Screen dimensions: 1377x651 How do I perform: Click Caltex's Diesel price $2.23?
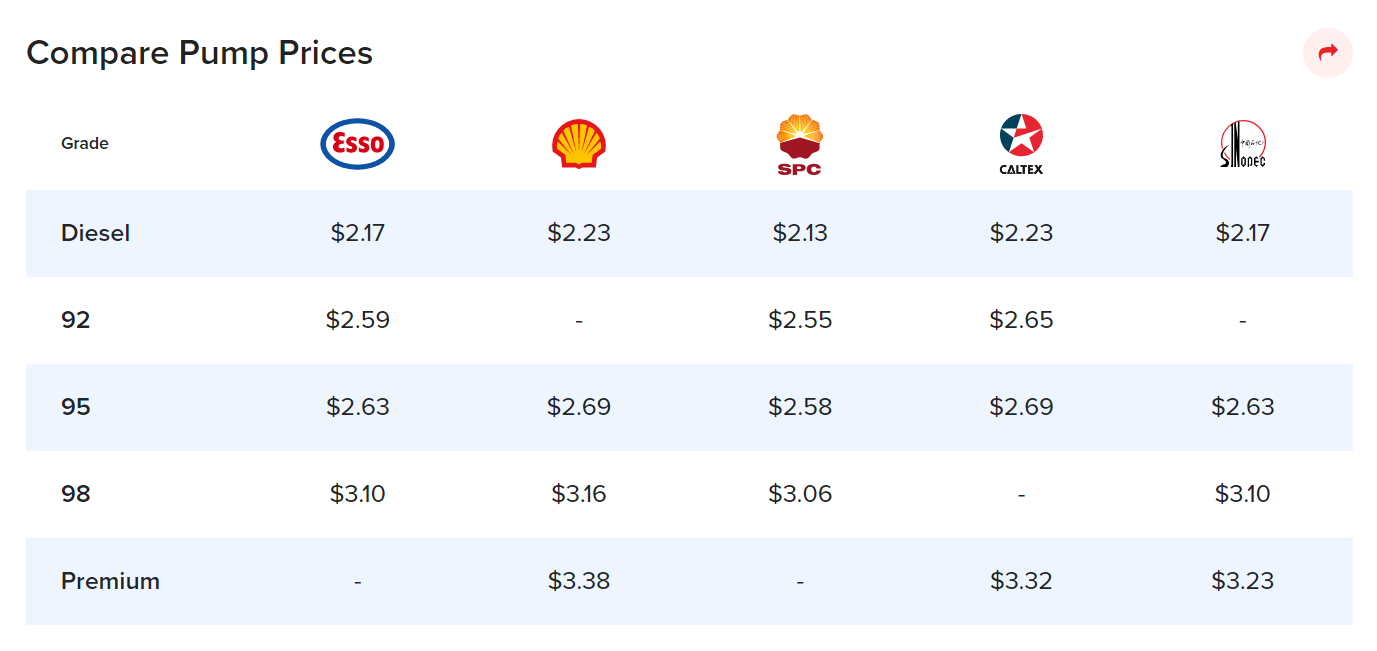[1022, 233]
